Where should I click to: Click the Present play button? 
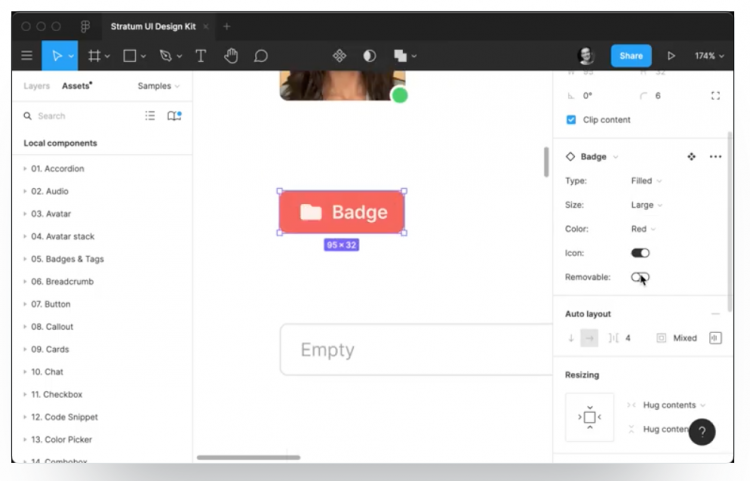pos(671,56)
